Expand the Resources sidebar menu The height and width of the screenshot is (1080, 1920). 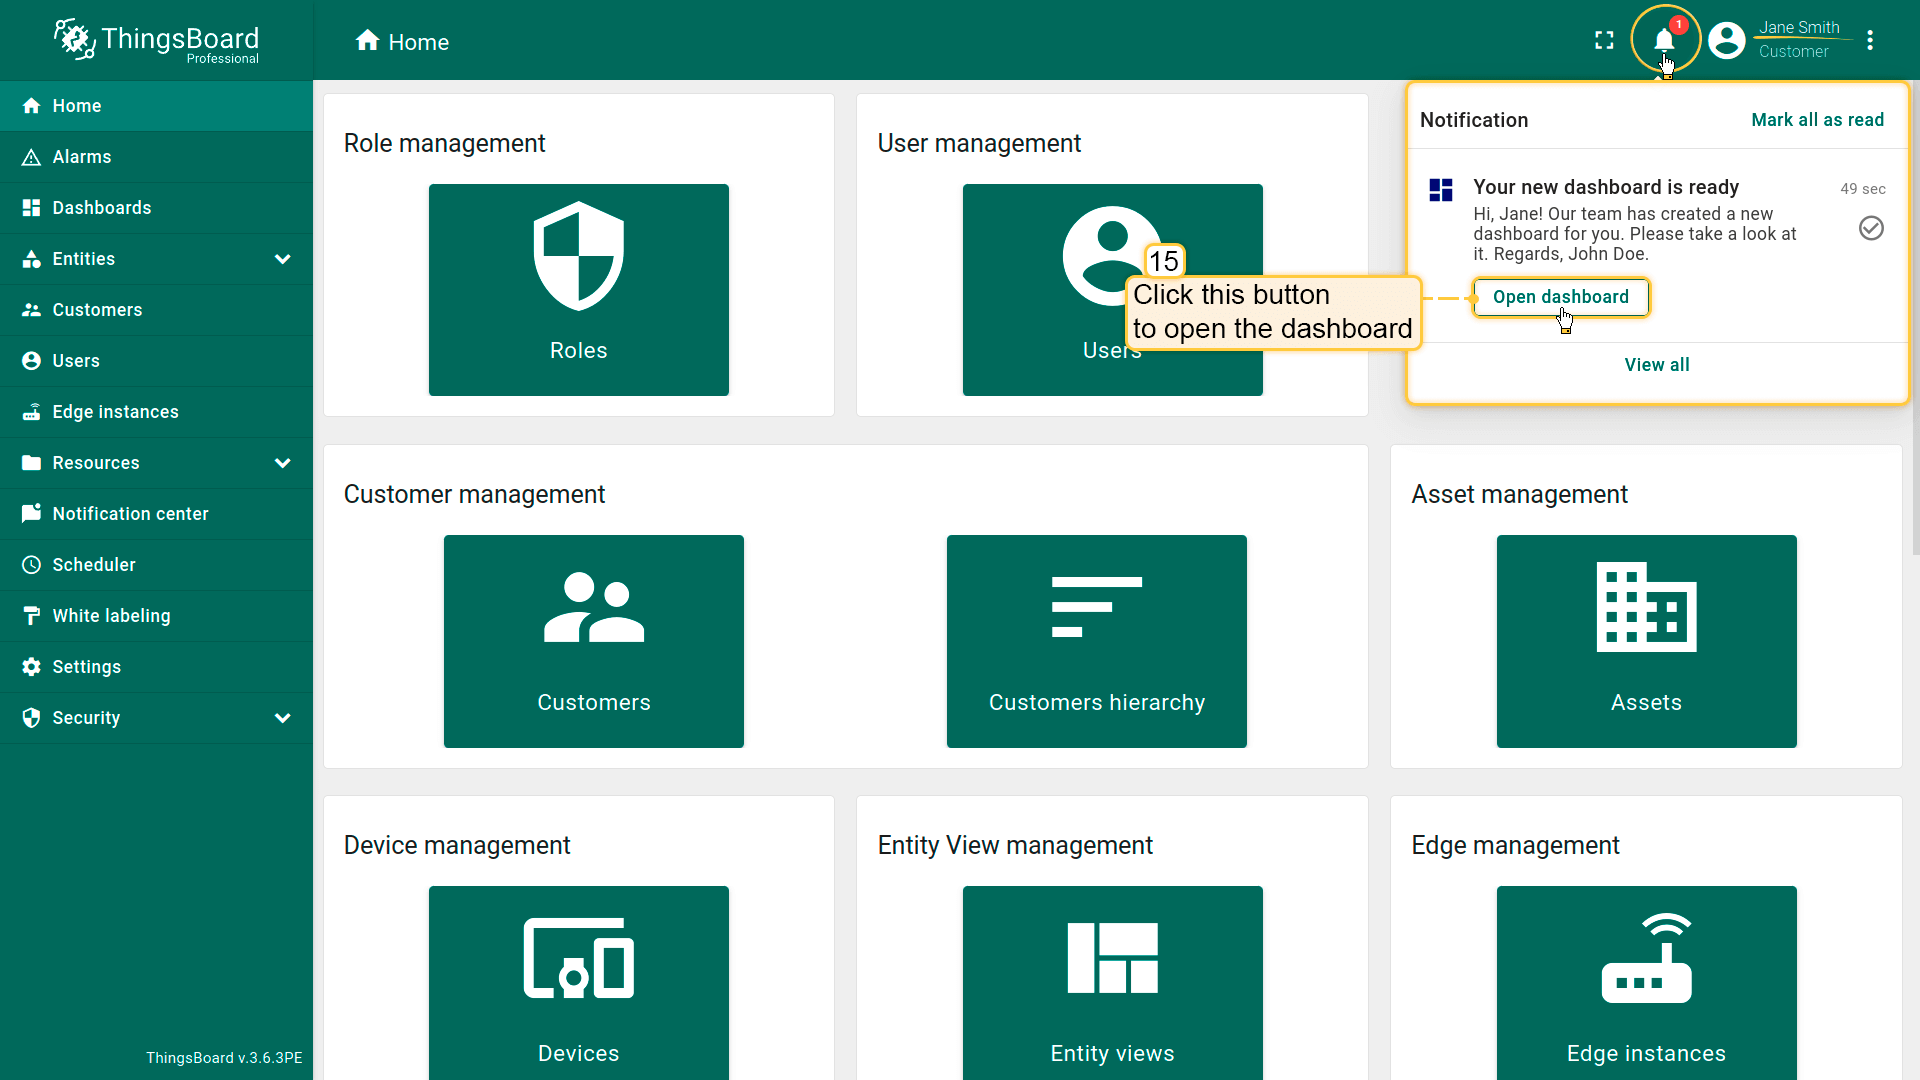click(283, 463)
